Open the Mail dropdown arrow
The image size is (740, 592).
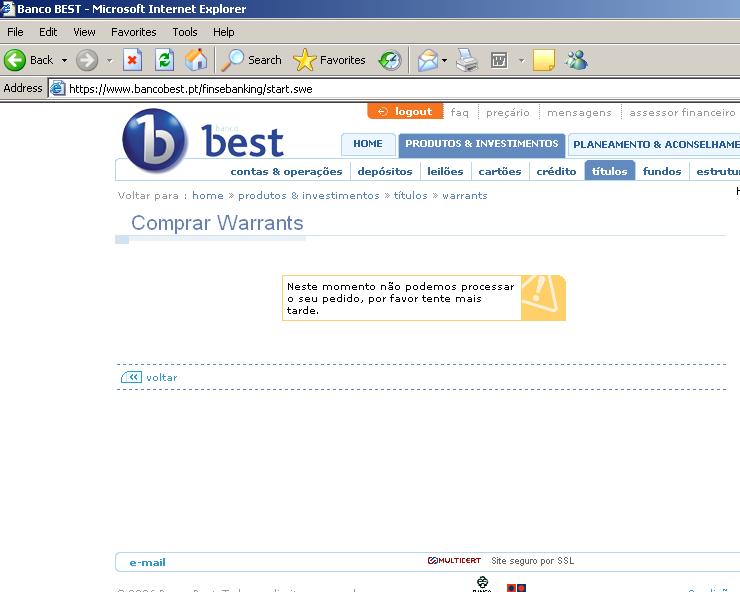tap(445, 60)
